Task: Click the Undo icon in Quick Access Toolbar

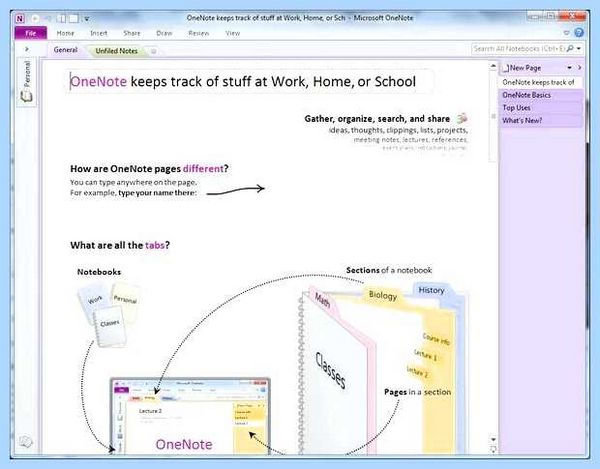Action: click(48, 18)
